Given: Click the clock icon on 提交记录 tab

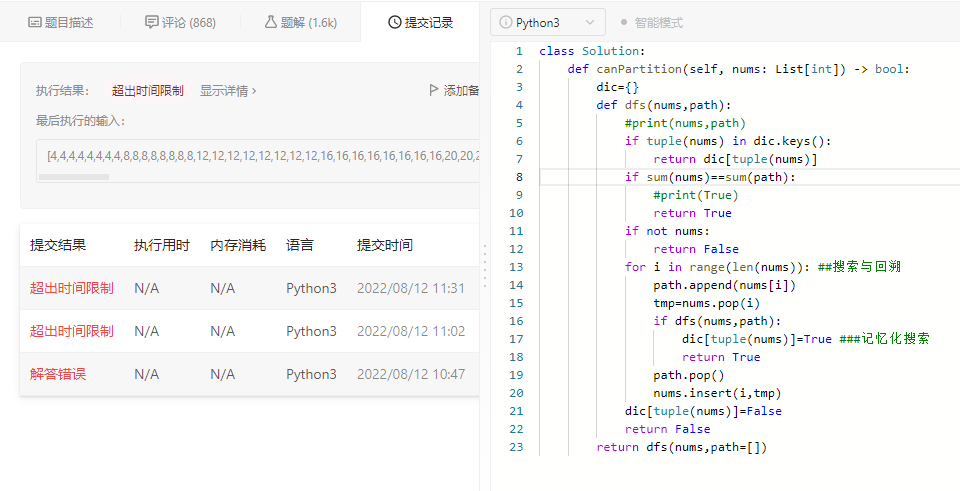Looking at the screenshot, I should pos(394,22).
